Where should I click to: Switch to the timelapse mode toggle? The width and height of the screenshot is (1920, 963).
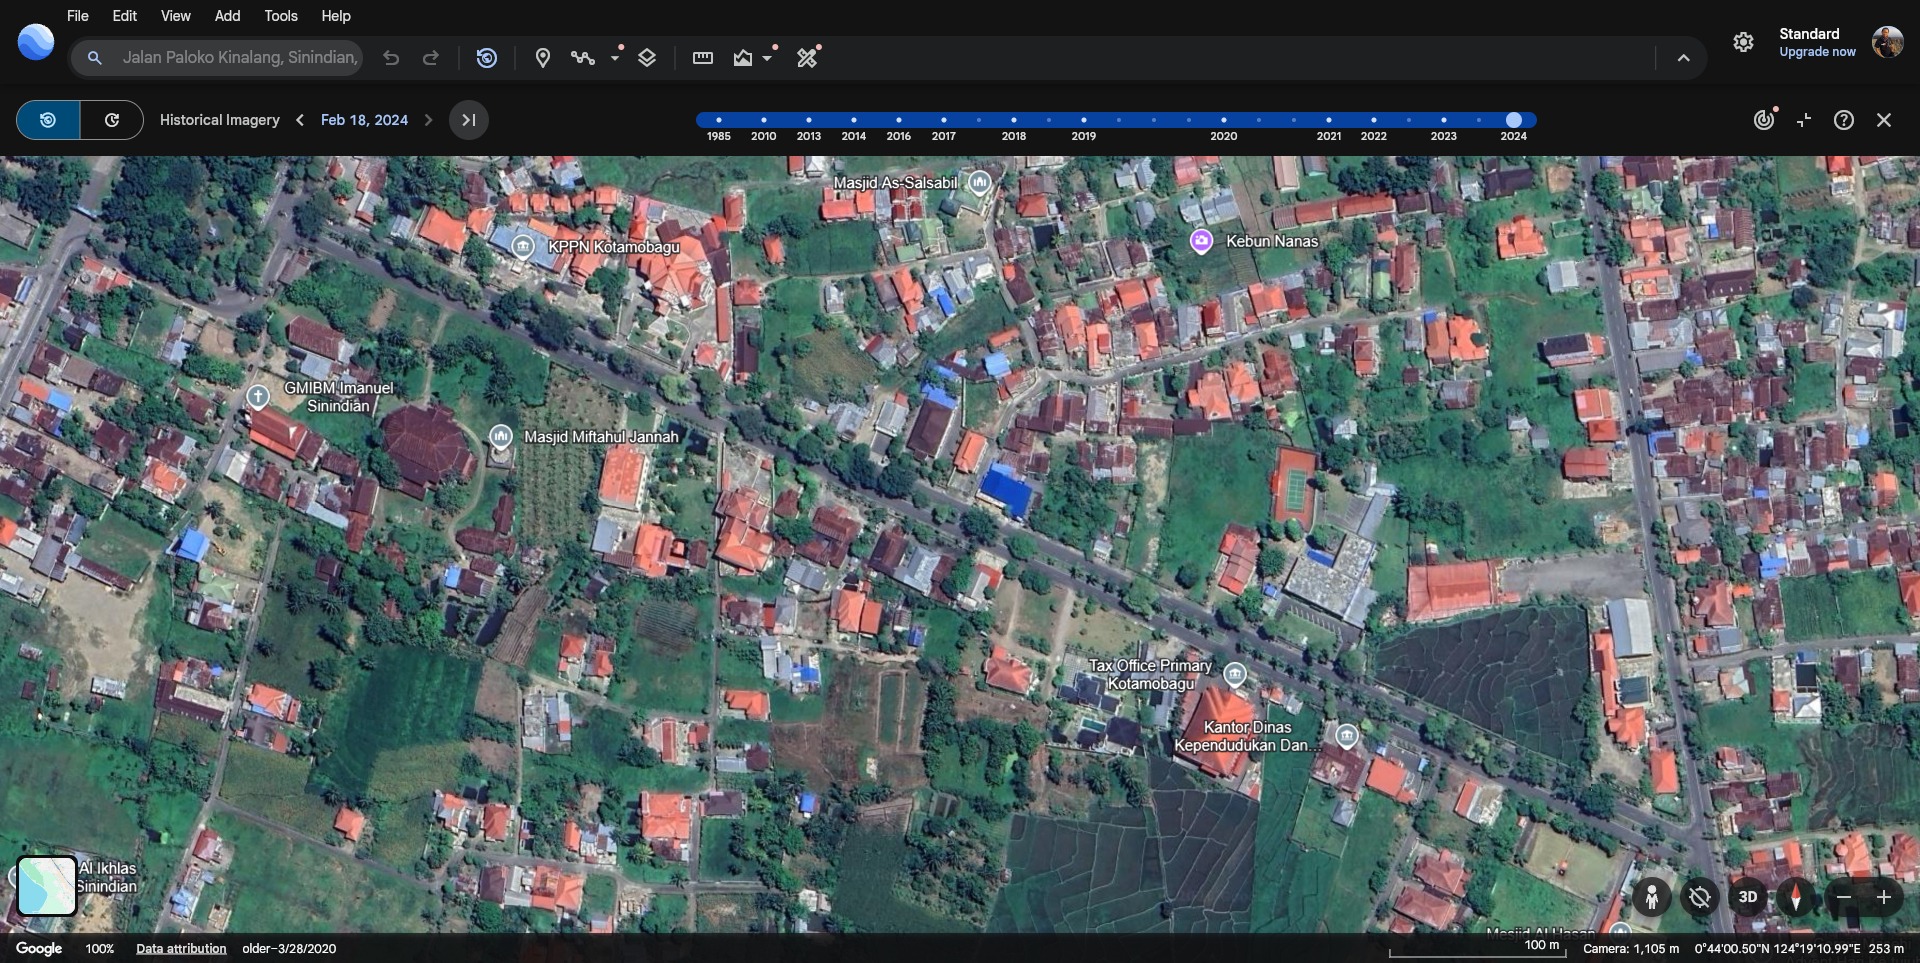coord(112,120)
